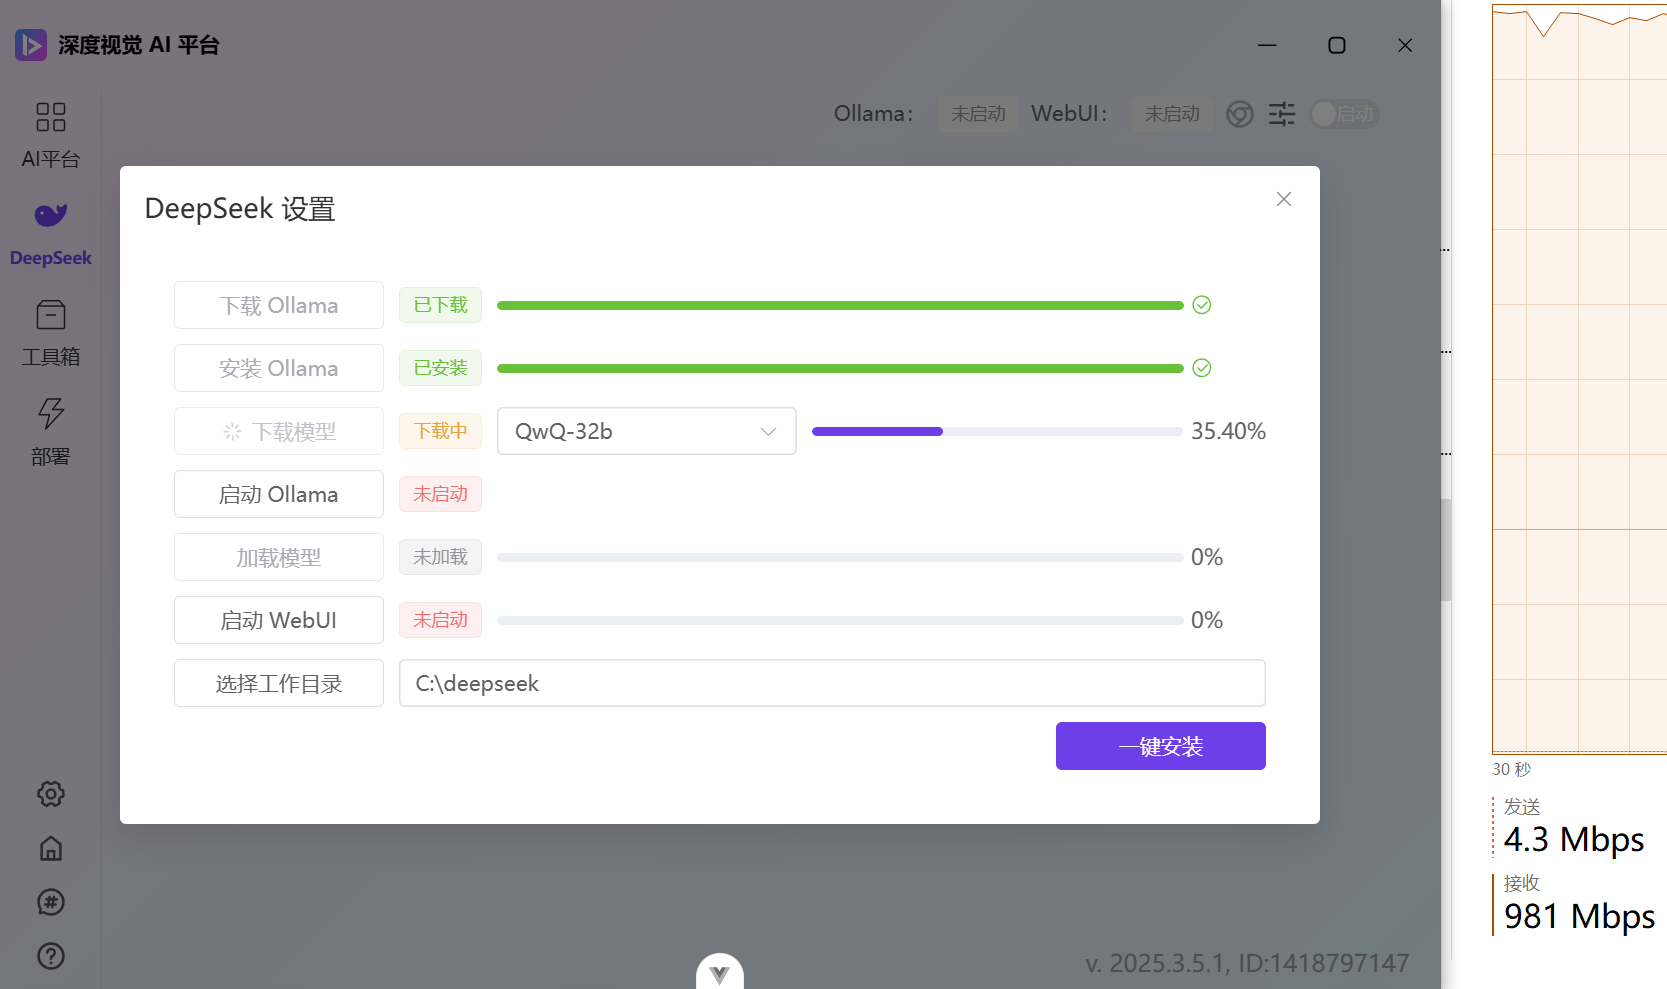Click the model download progress bar at 35.40%
Screen dimensions: 1667x989
(997, 431)
